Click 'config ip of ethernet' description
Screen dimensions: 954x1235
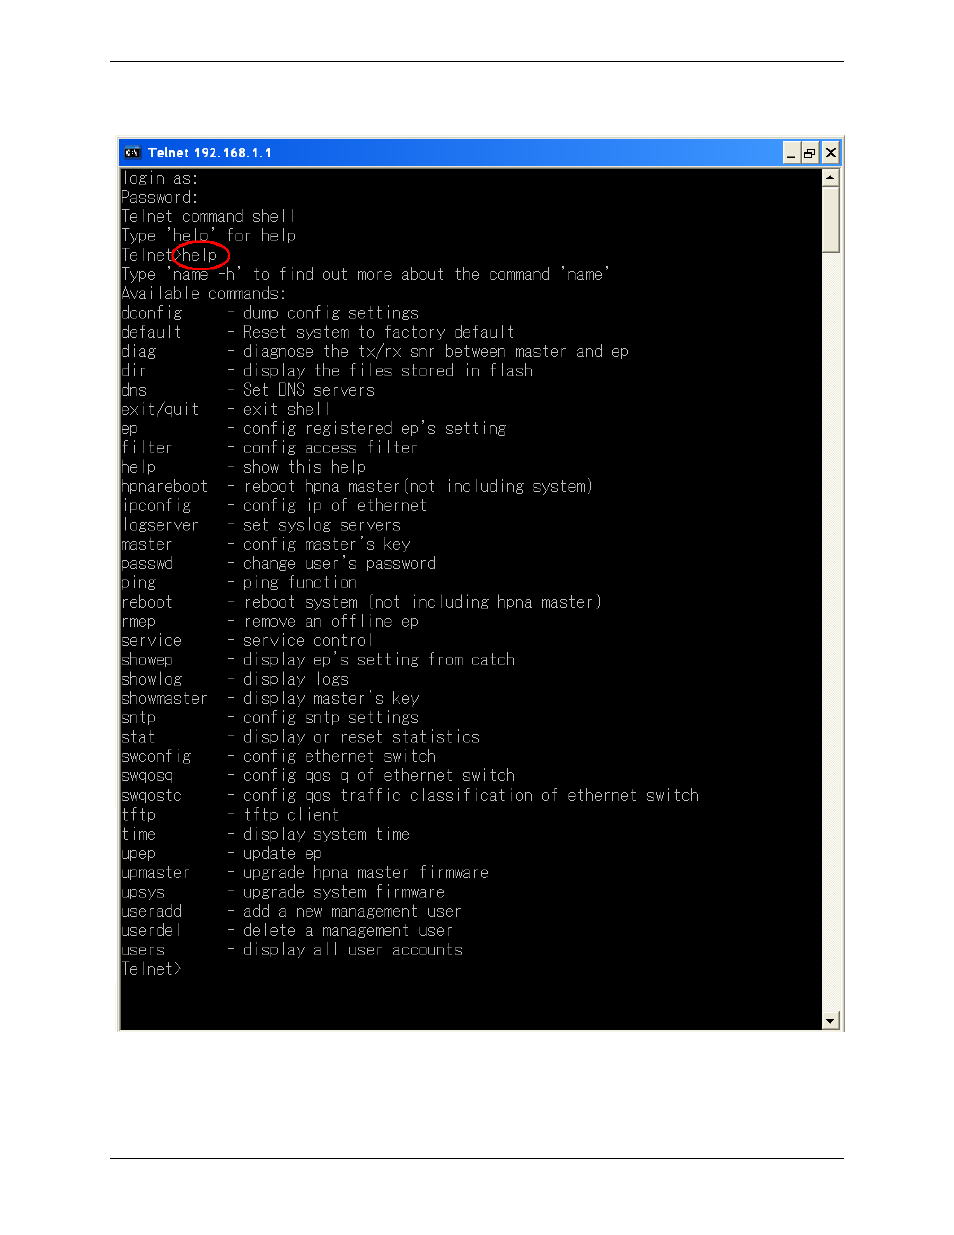[335, 506]
